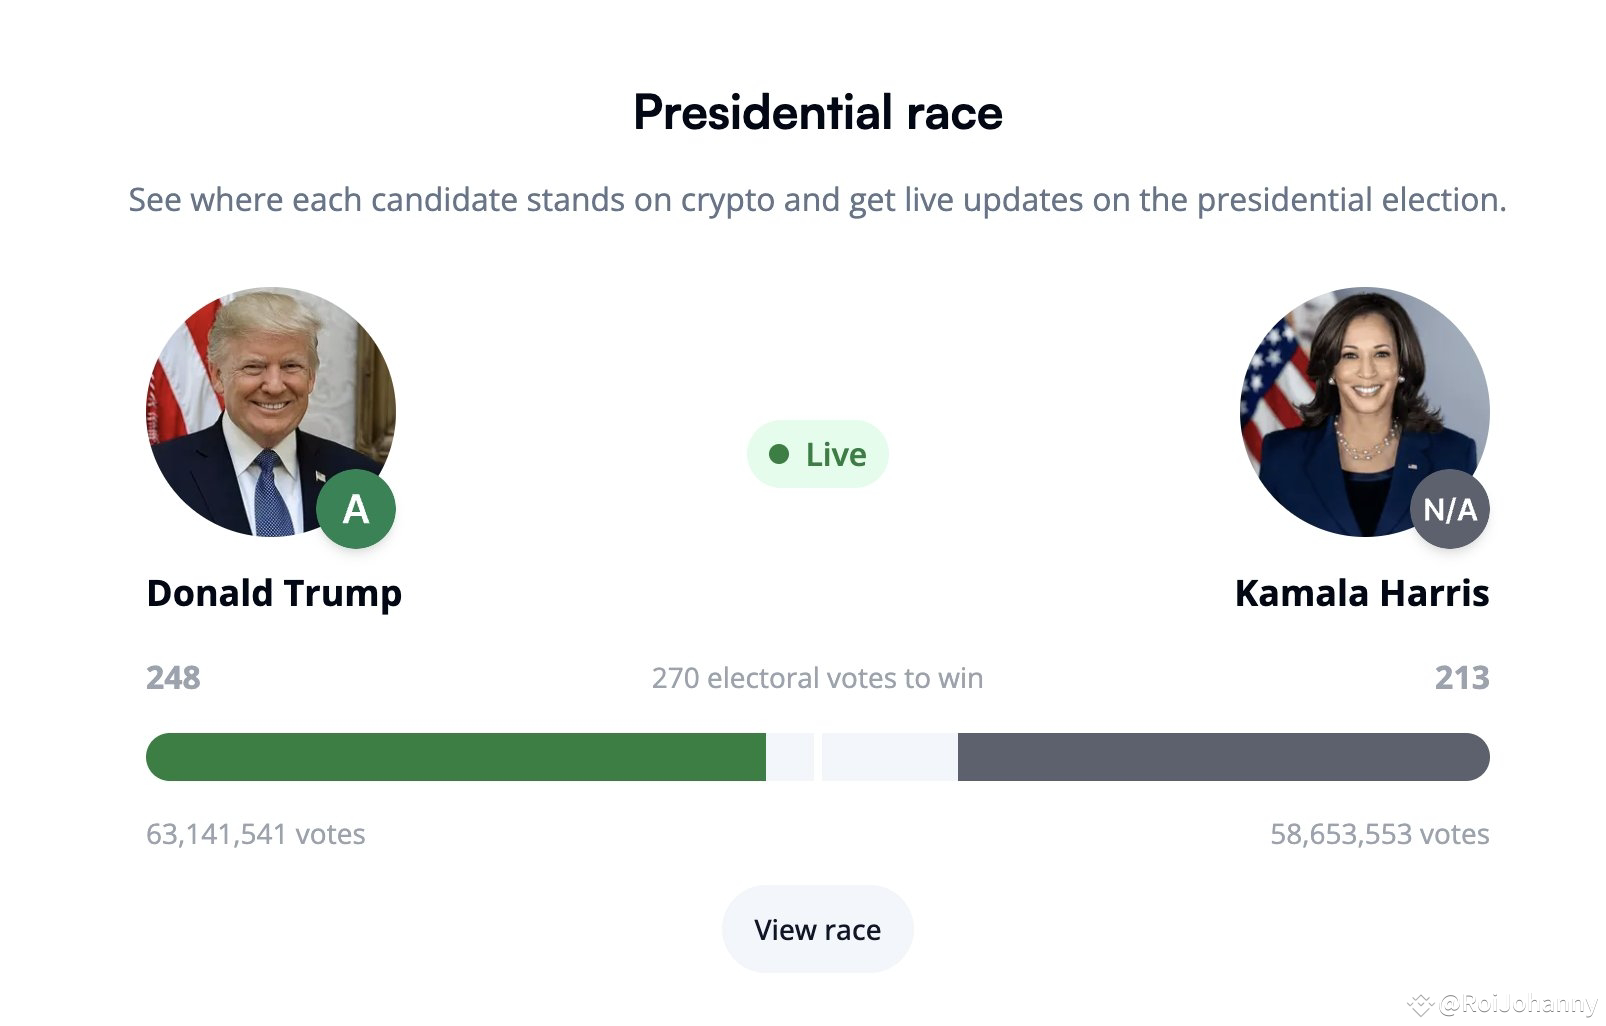1606x1026 pixels.
Task: Click the @RoiJohanny watermark text
Action: [x=1518, y=1003]
